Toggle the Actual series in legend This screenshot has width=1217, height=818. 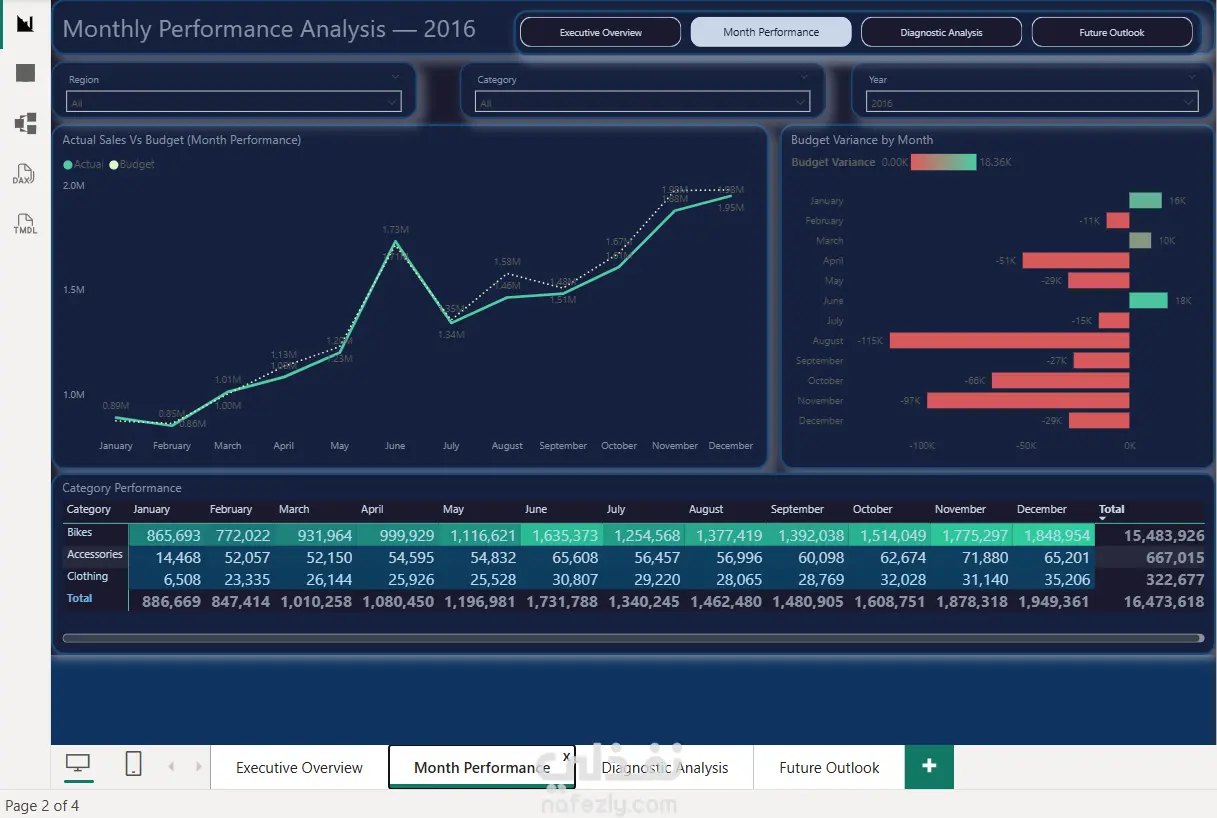[84, 164]
